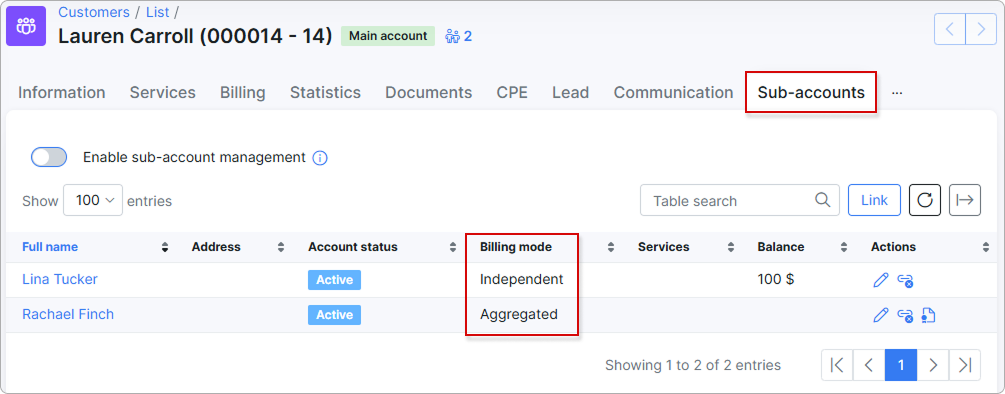Open the sub-accounts count icon showing 2
The image size is (1005, 394).
(458, 36)
